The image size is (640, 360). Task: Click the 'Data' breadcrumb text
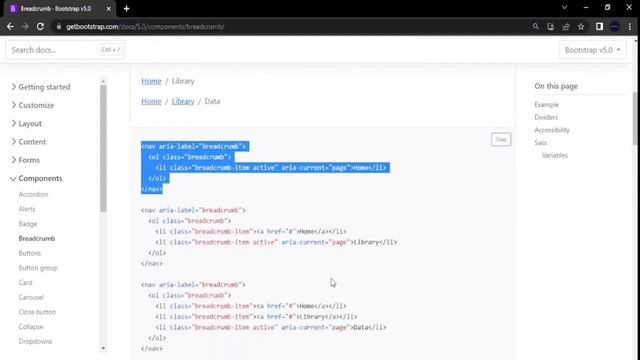tap(212, 101)
